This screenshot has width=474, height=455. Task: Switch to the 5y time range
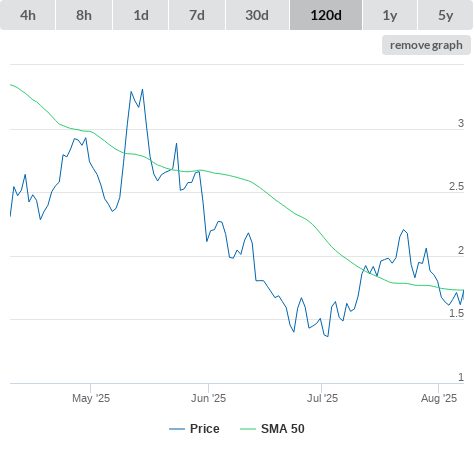[x=446, y=15]
